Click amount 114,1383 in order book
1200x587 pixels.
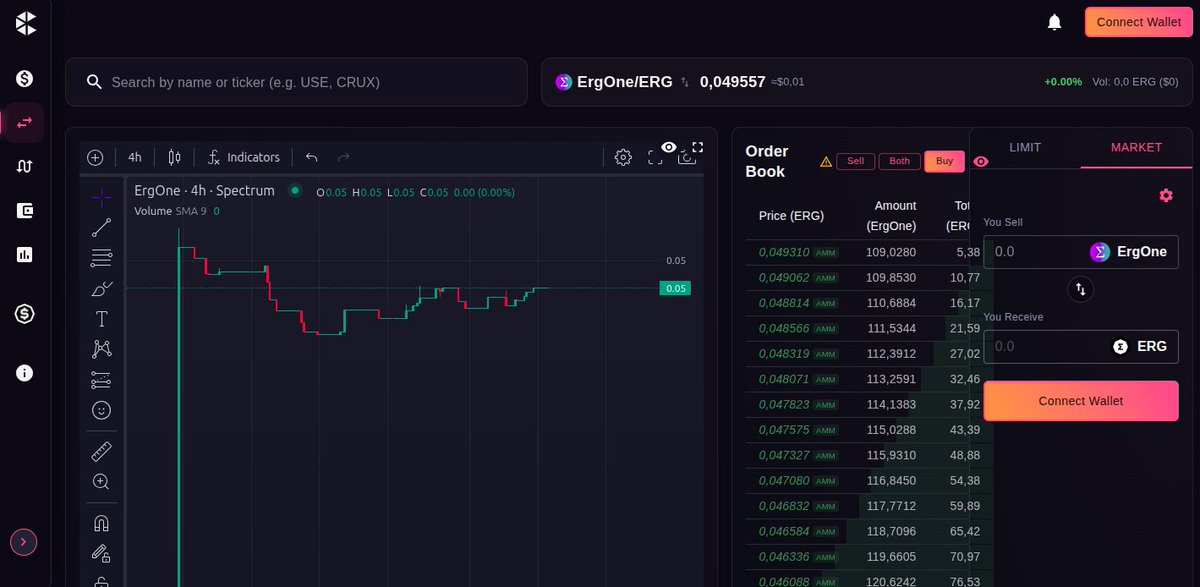[x=890, y=404]
